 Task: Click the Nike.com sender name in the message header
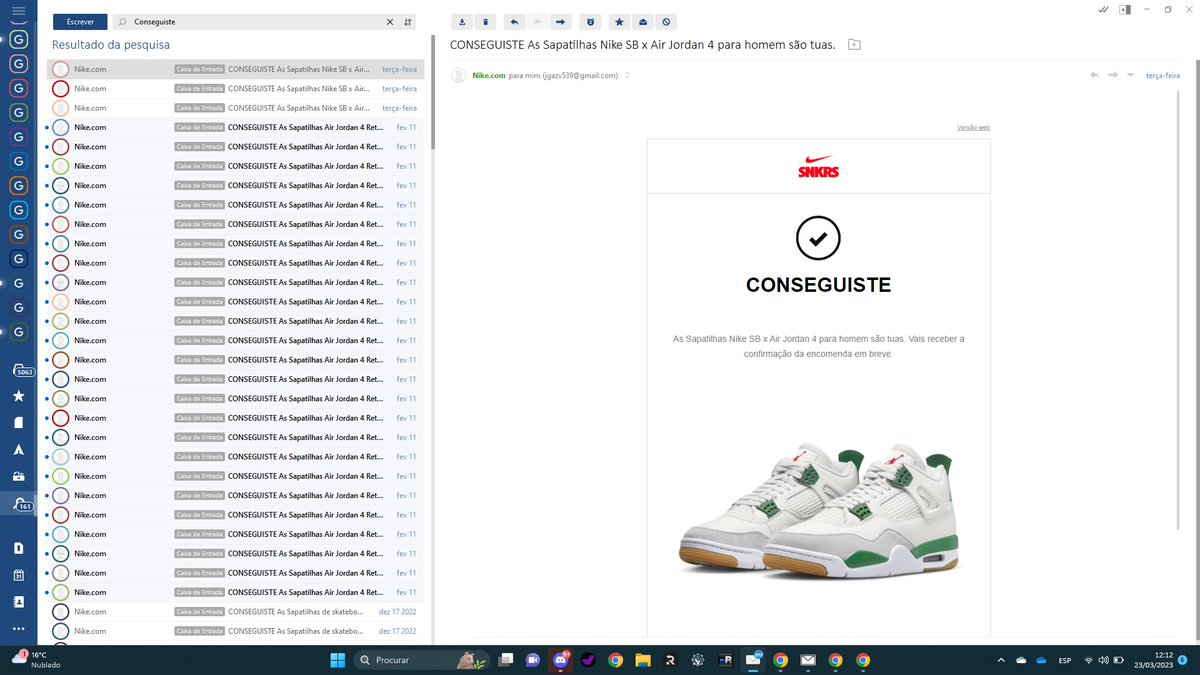489,75
